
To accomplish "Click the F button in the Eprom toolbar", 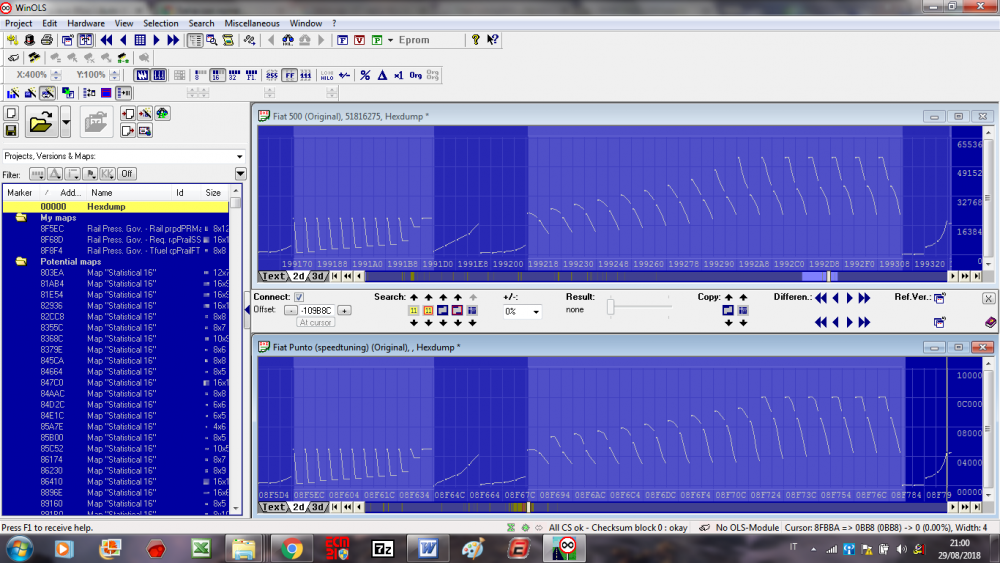I will pyautogui.click(x=342, y=40).
